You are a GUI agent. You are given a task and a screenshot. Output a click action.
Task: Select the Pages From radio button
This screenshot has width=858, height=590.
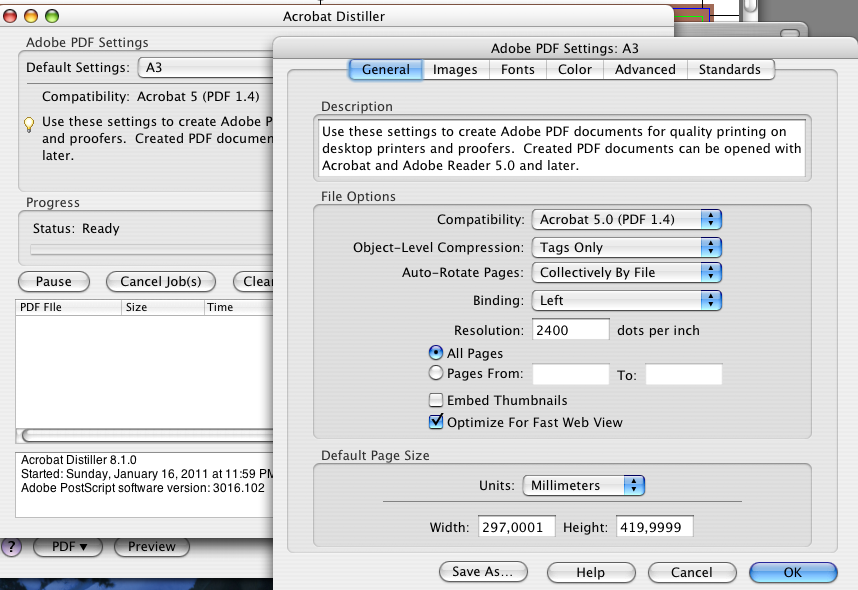pos(436,373)
